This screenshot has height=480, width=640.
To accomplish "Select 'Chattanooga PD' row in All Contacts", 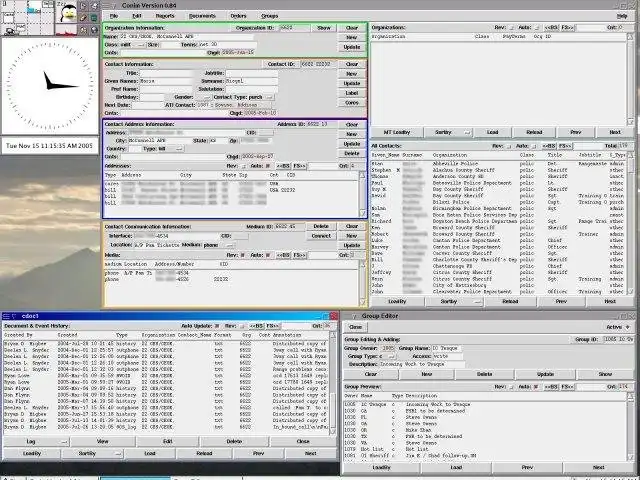I will [x=497, y=266].
